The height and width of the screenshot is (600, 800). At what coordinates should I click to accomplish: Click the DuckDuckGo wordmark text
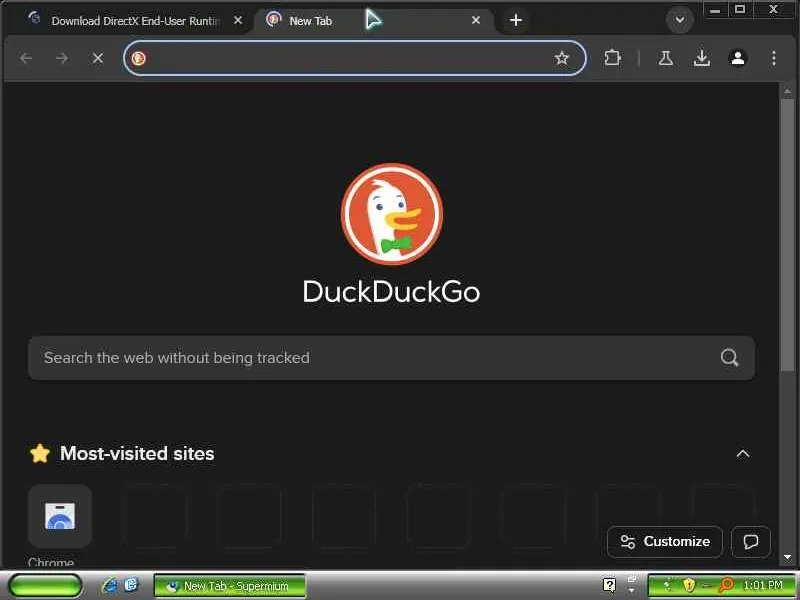(x=391, y=292)
